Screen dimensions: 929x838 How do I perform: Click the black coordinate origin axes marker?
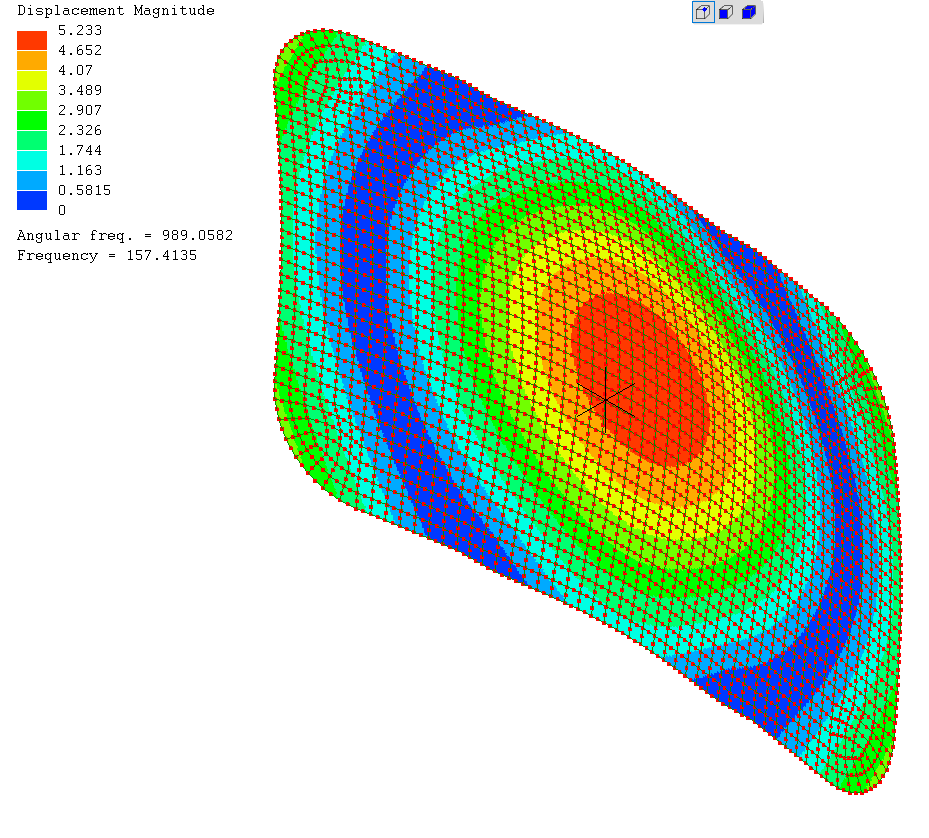[606, 400]
